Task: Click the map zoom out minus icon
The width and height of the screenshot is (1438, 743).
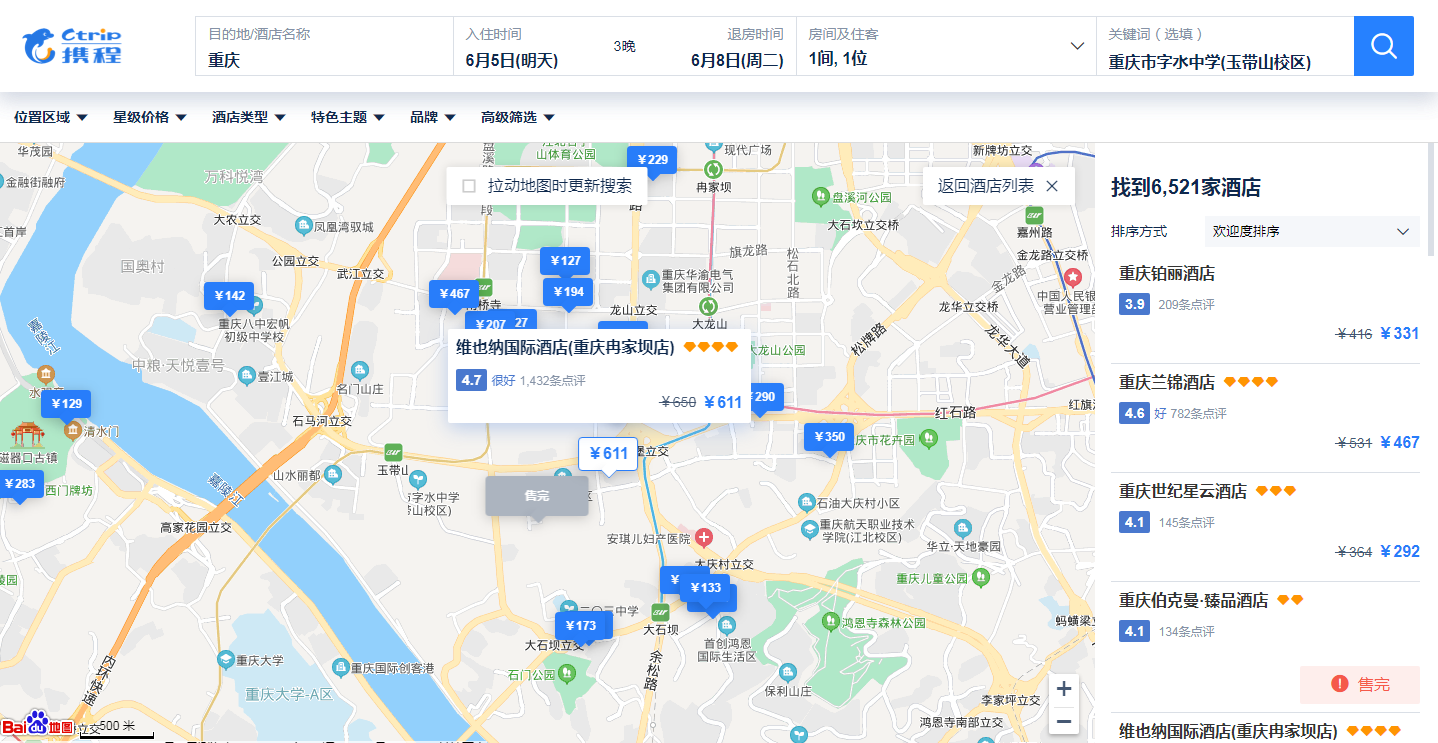Action: pos(1063,720)
